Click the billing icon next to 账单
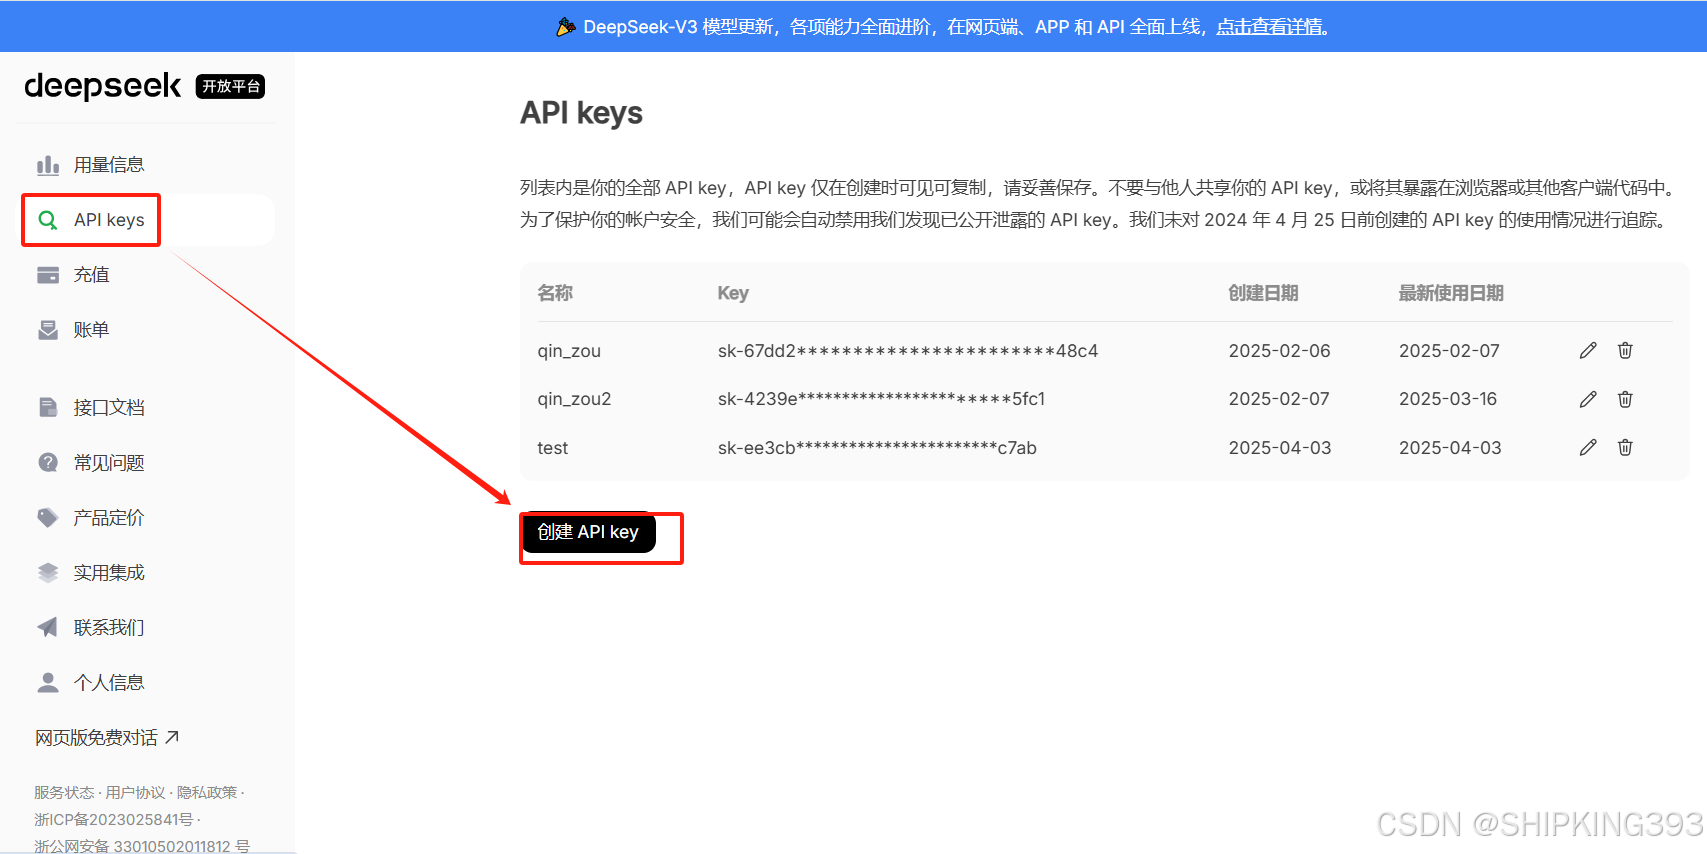This screenshot has width=1707, height=854. [x=48, y=330]
